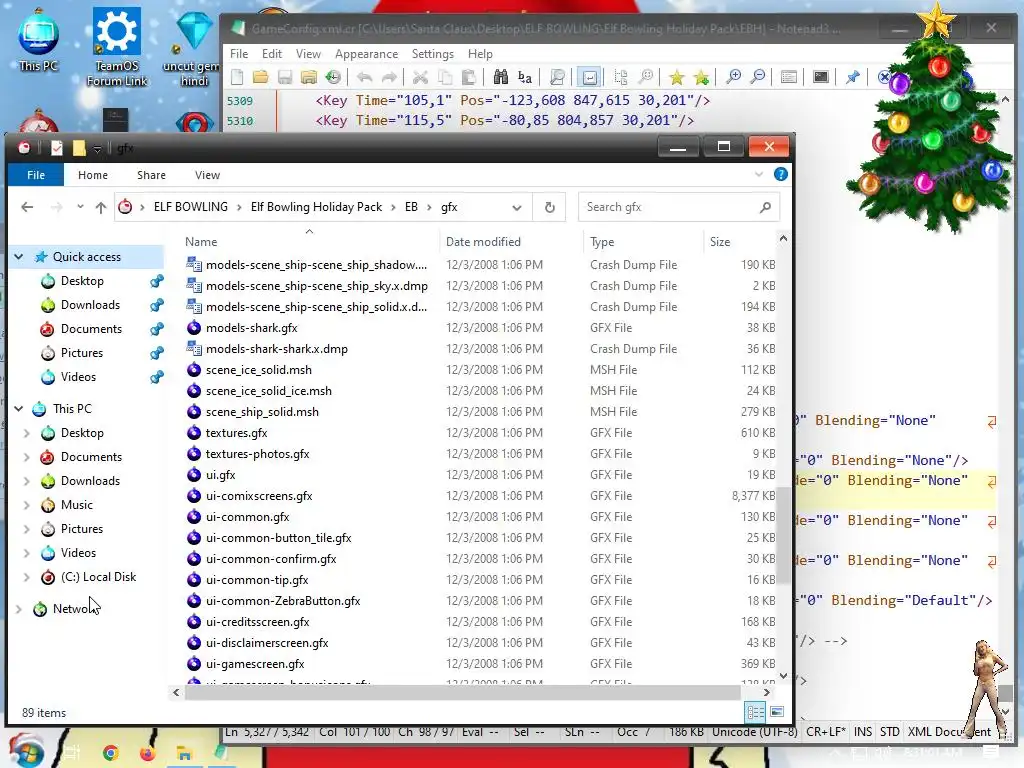This screenshot has width=1024, height=768.
Task: Click the cut scissors icon in Notepad3
Action: click(421, 78)
